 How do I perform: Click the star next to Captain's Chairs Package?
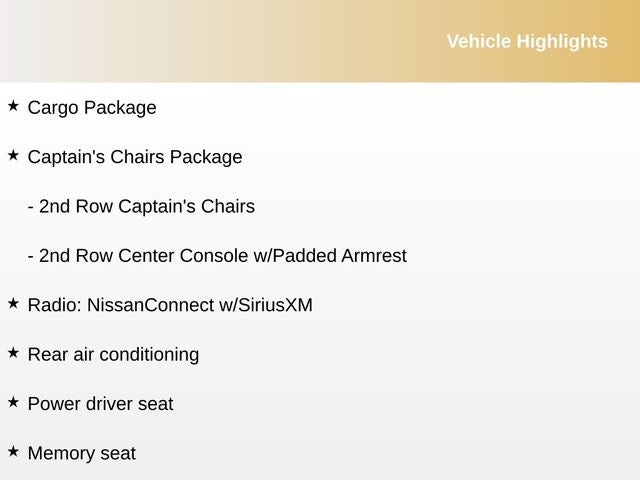tap(13, 155)
